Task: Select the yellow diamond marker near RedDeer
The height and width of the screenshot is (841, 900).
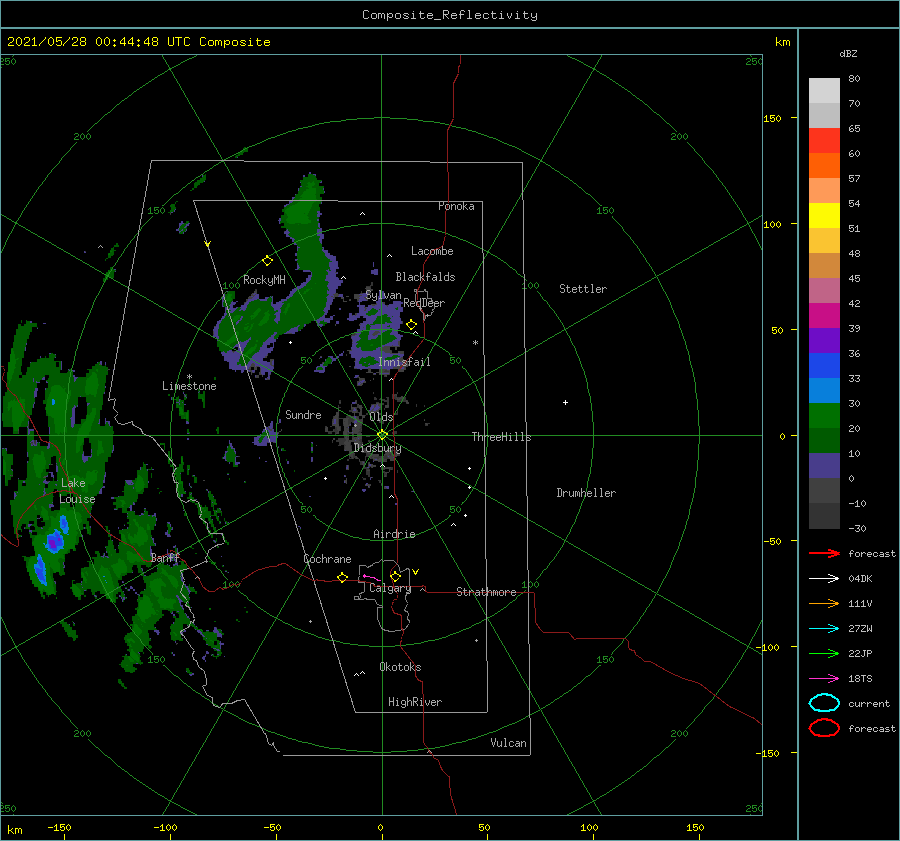Action: pos(411,325)
